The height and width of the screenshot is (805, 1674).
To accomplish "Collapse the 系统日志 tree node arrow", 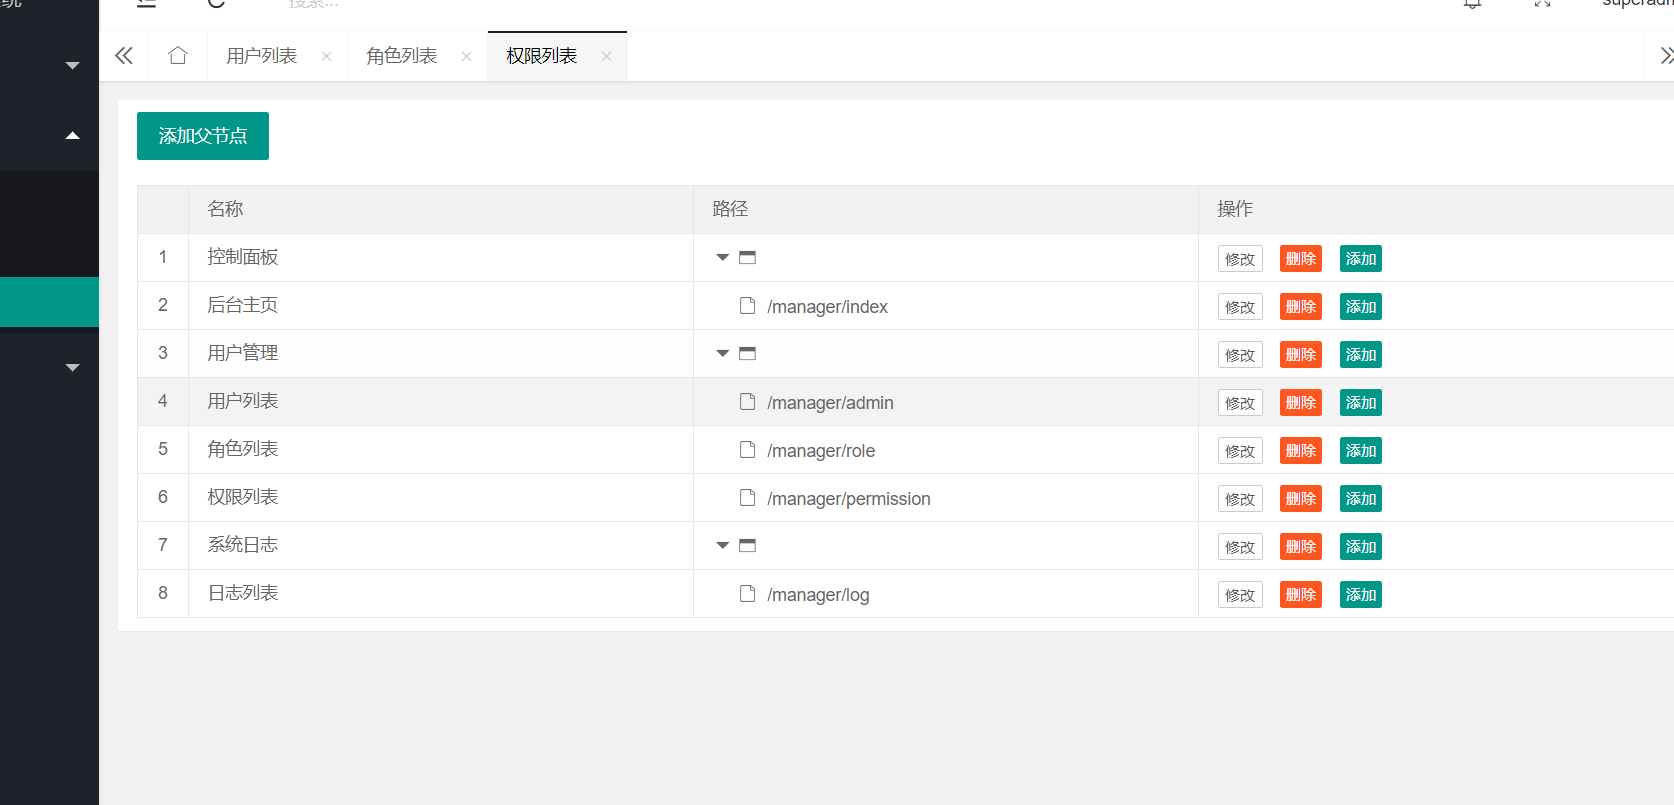I will tap(722, 546).
